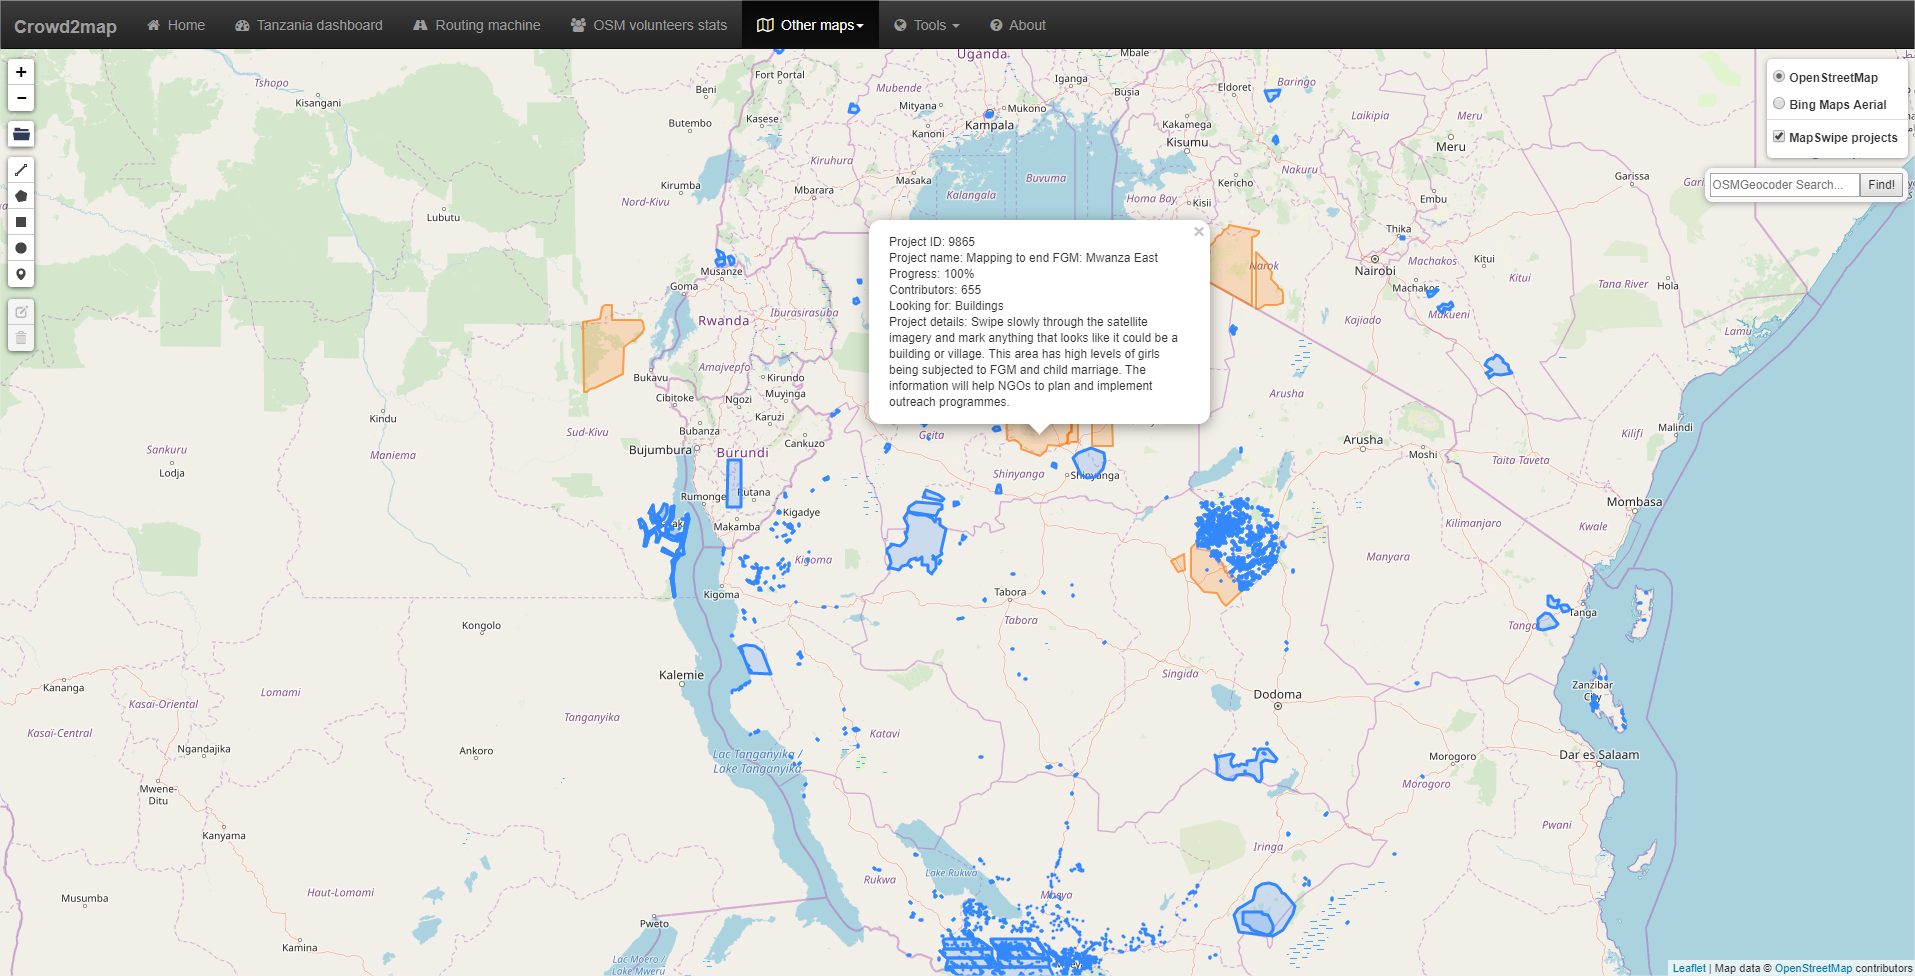Image resolution: width=1915 pixels, height=976 pixels.
Task: Open the Tools dropdown menu
Action: pos(927,25)
